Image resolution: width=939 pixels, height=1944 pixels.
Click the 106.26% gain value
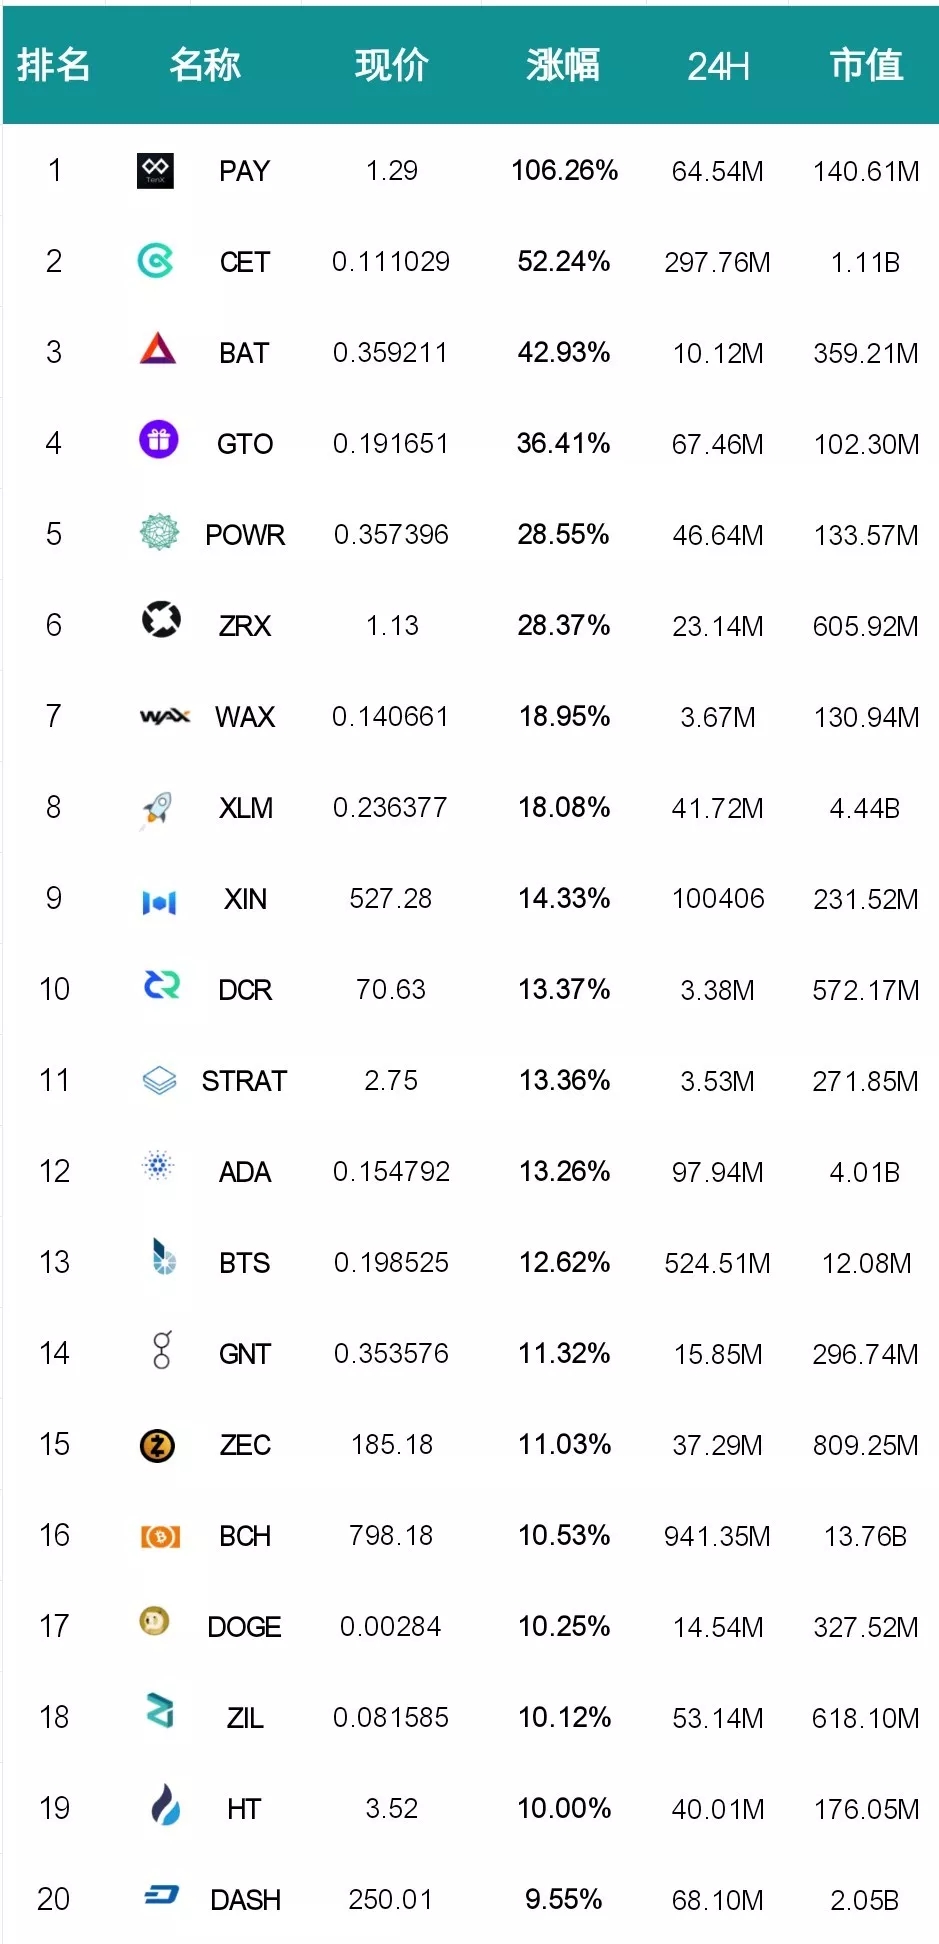click(564, 171)
